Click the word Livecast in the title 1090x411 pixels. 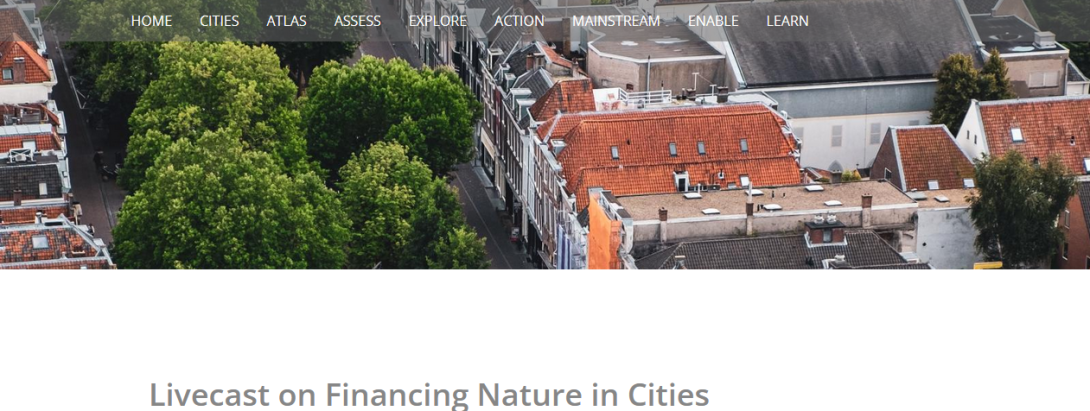(210, 395)
